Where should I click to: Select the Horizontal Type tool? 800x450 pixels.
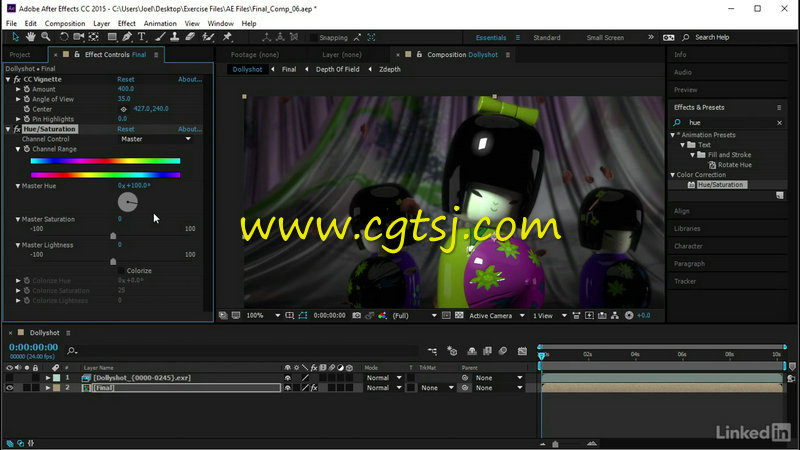point(142,37)
